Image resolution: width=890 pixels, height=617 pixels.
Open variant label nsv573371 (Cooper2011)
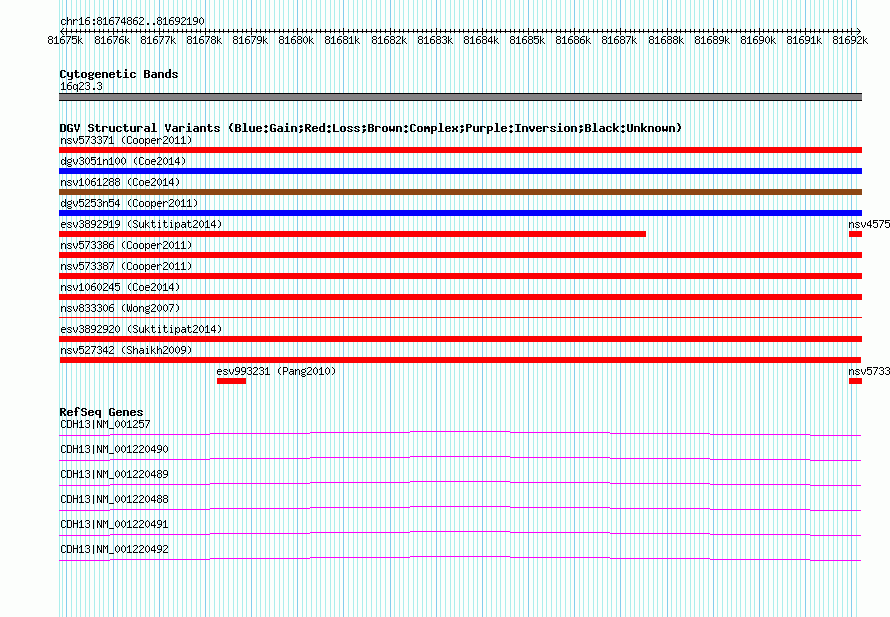pyautogui.click(x=126, y=140)
